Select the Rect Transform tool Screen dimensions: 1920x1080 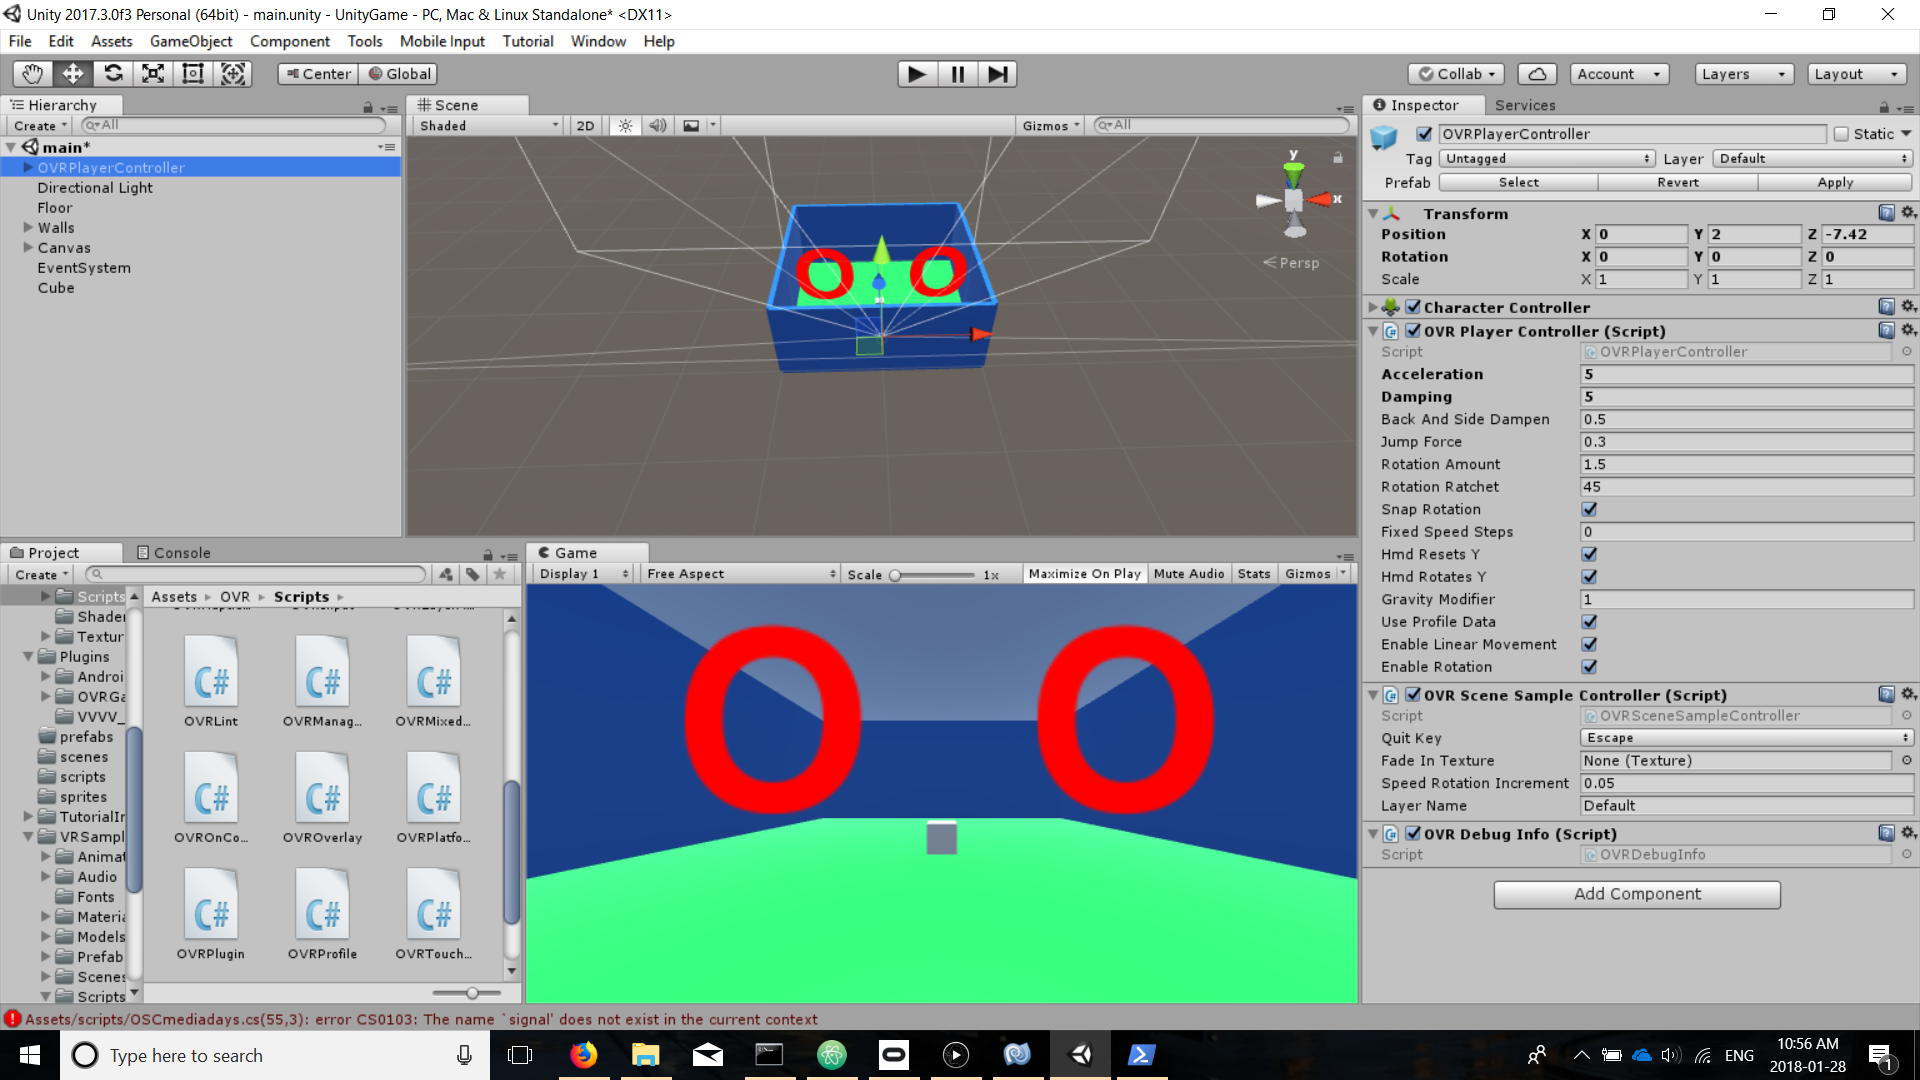tap(193, 74)
